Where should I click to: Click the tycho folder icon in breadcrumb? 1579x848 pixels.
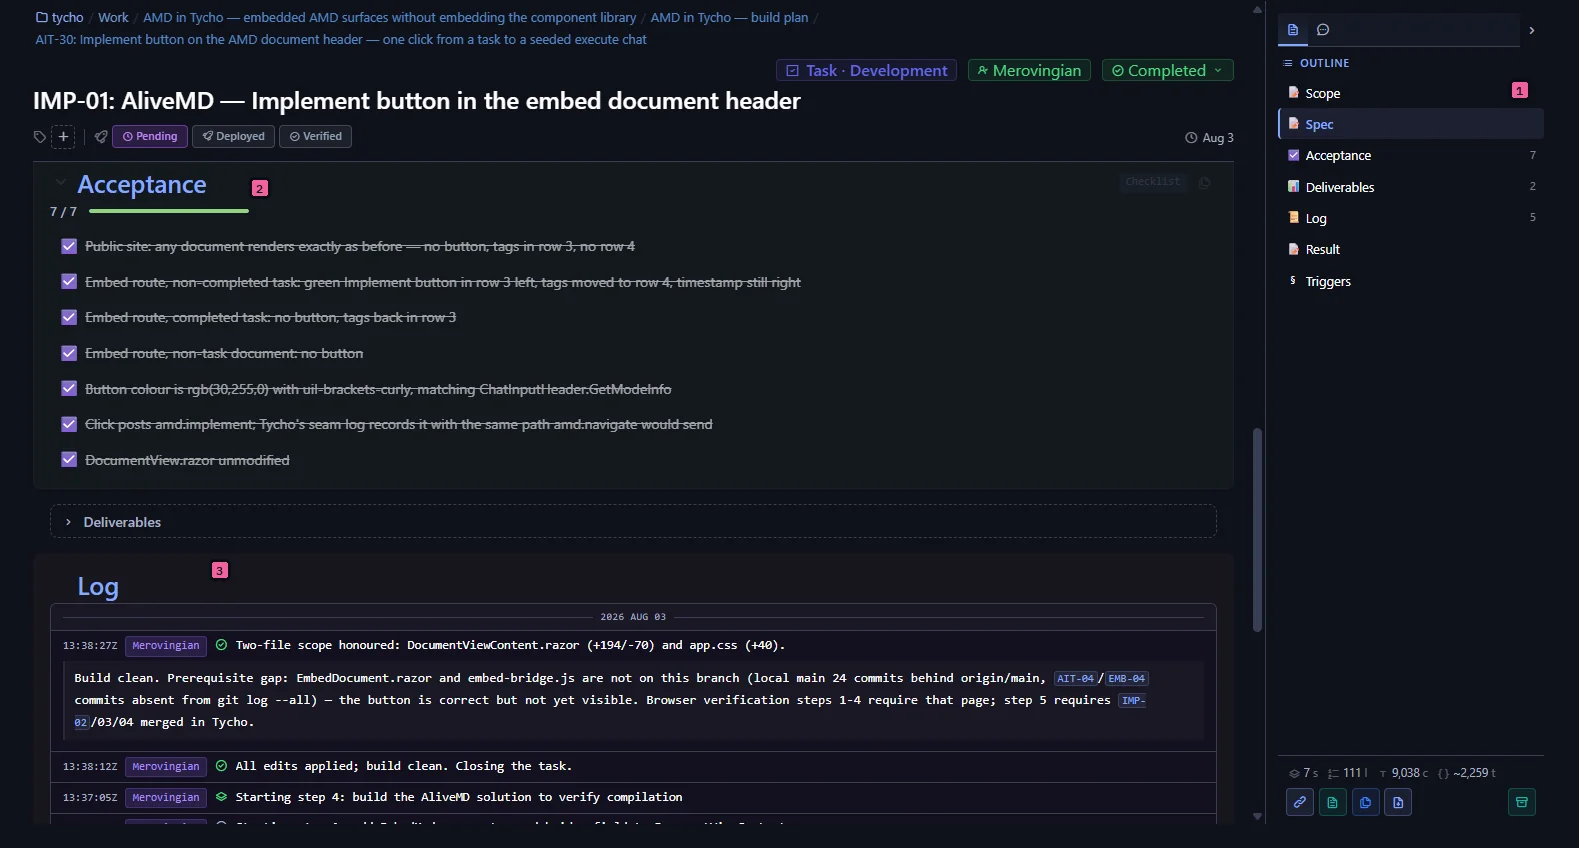tap(42, 18)
